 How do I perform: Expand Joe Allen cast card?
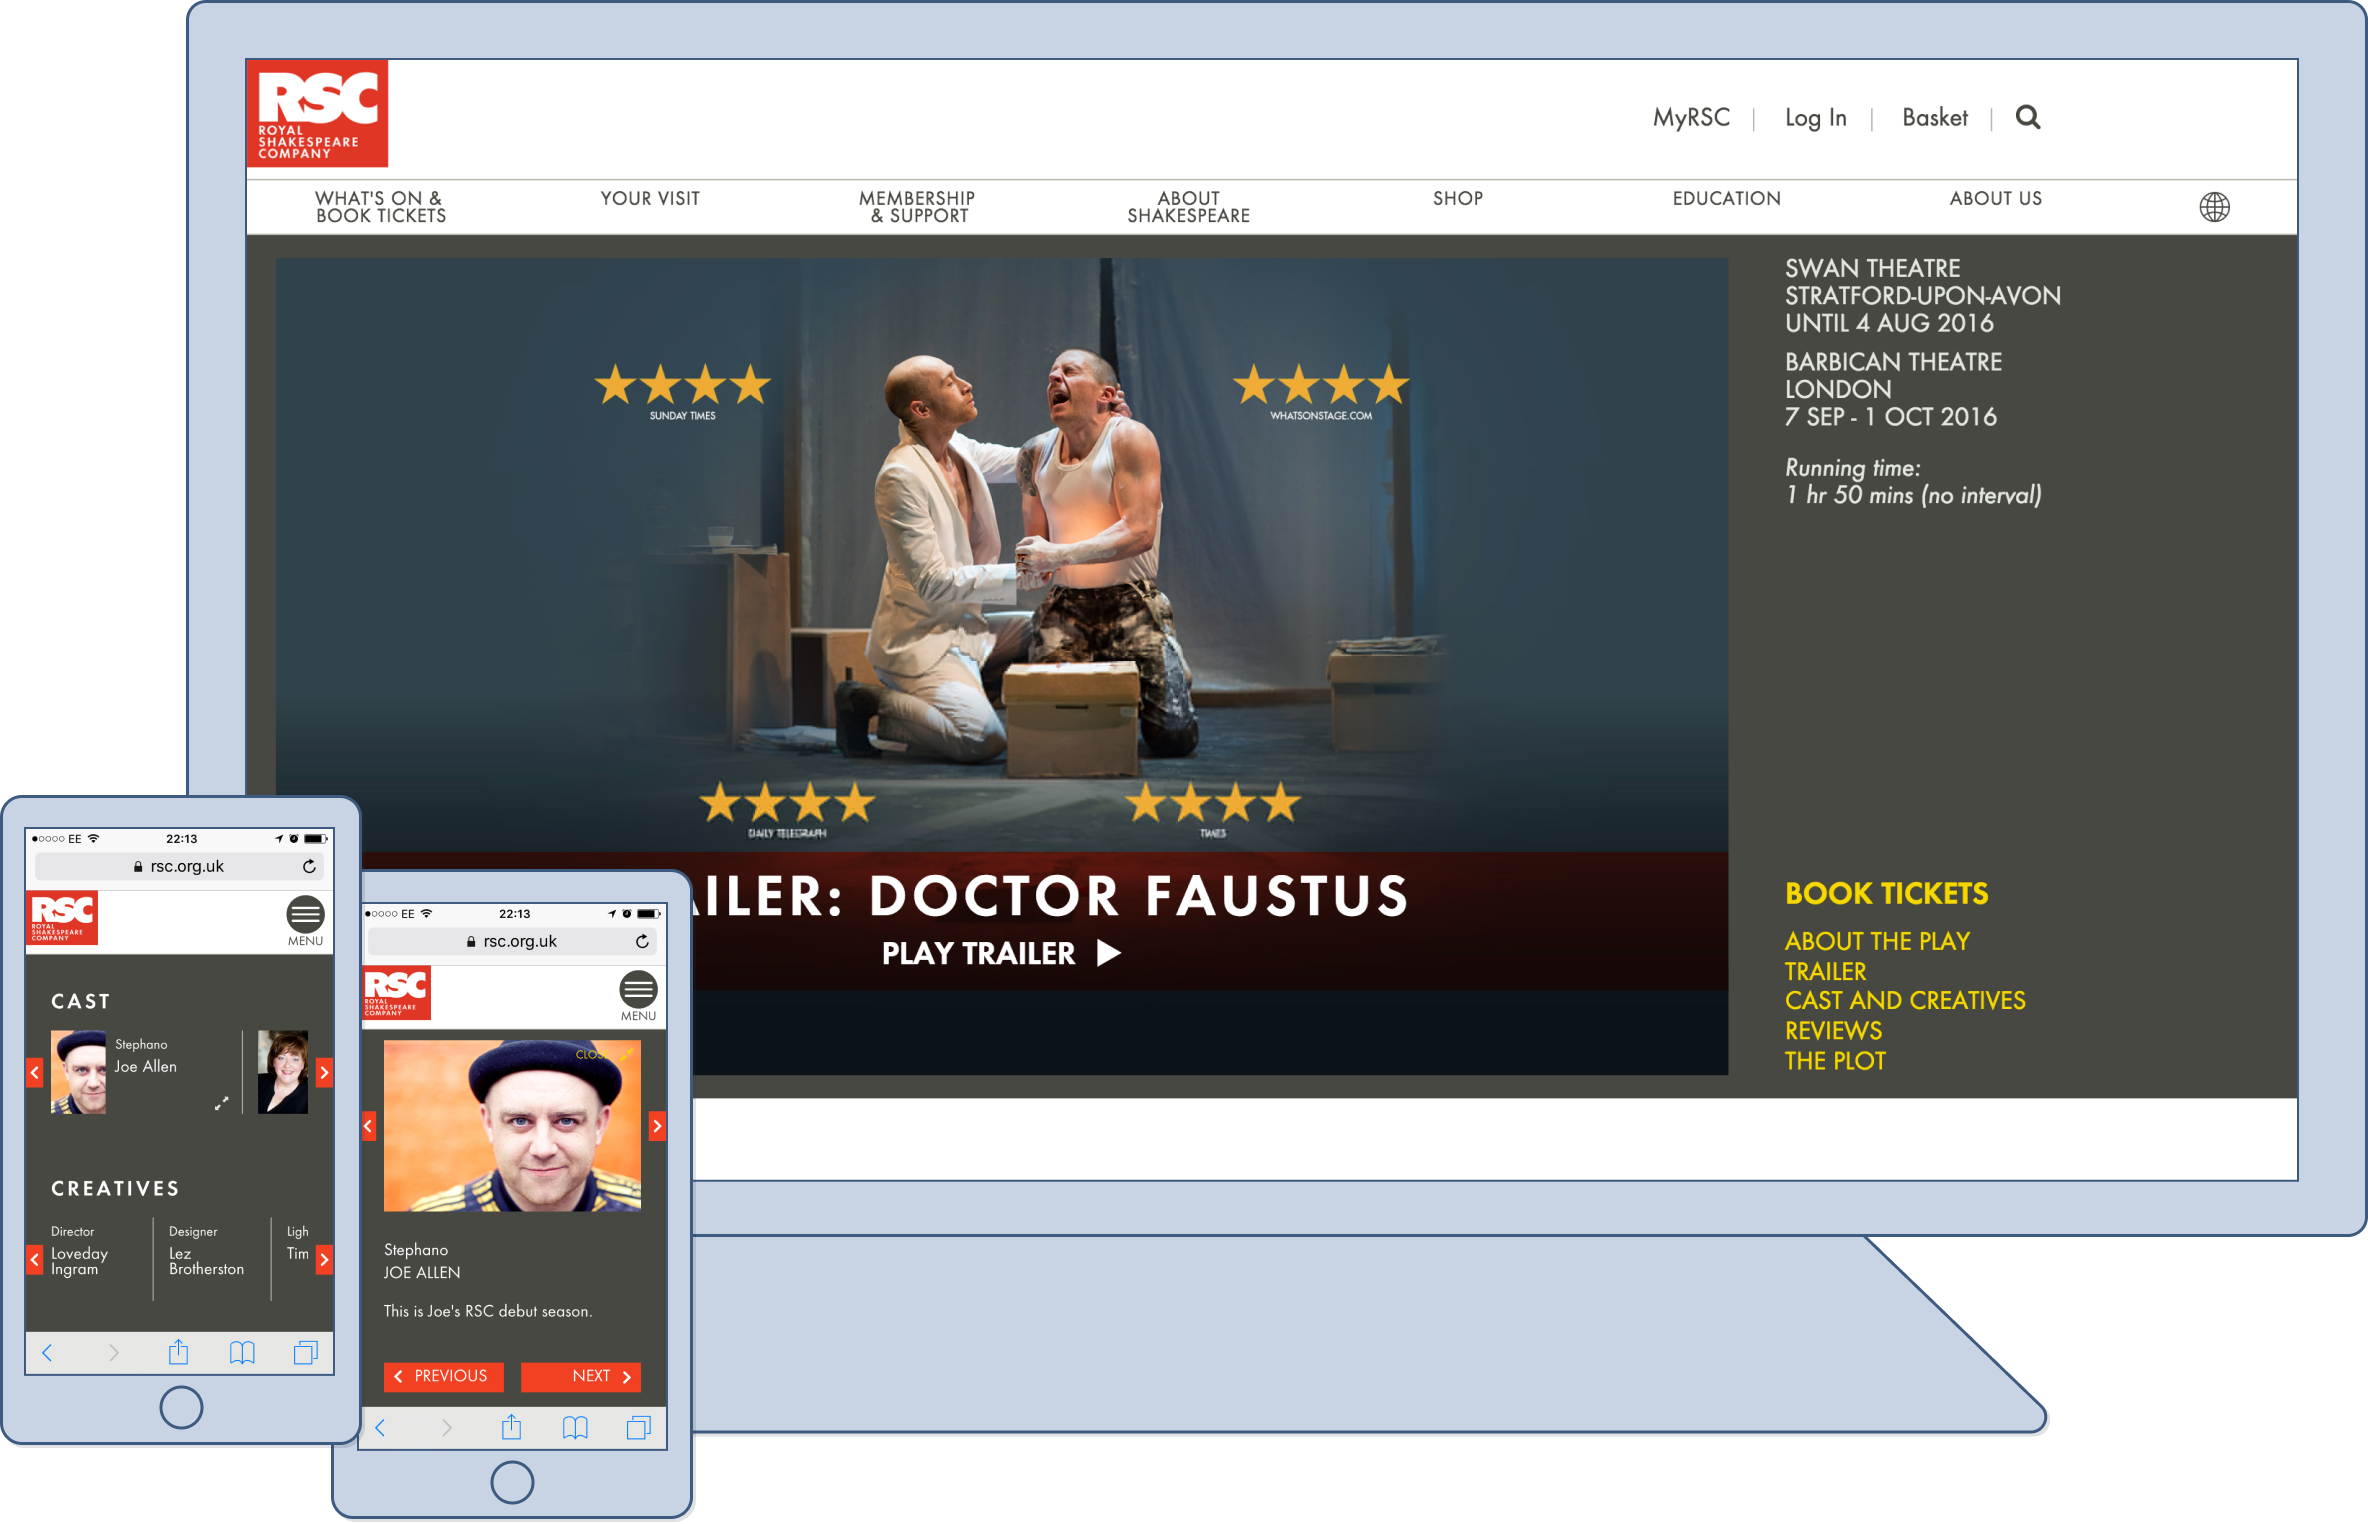click(x=221, y=1103)
